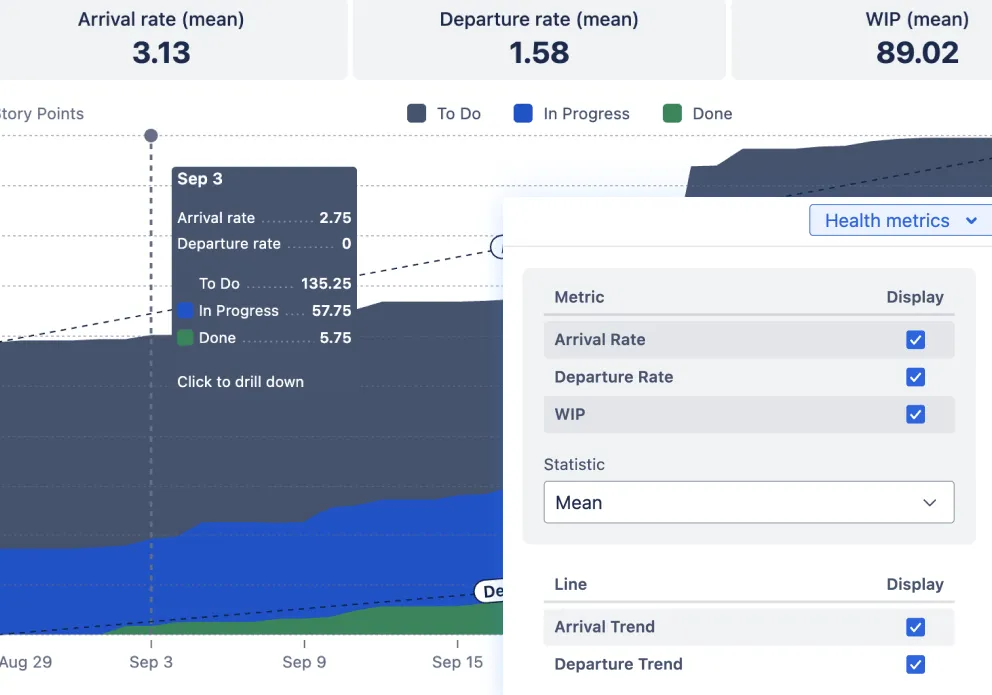Click the WIP metric row label

[x=569, y=414]
